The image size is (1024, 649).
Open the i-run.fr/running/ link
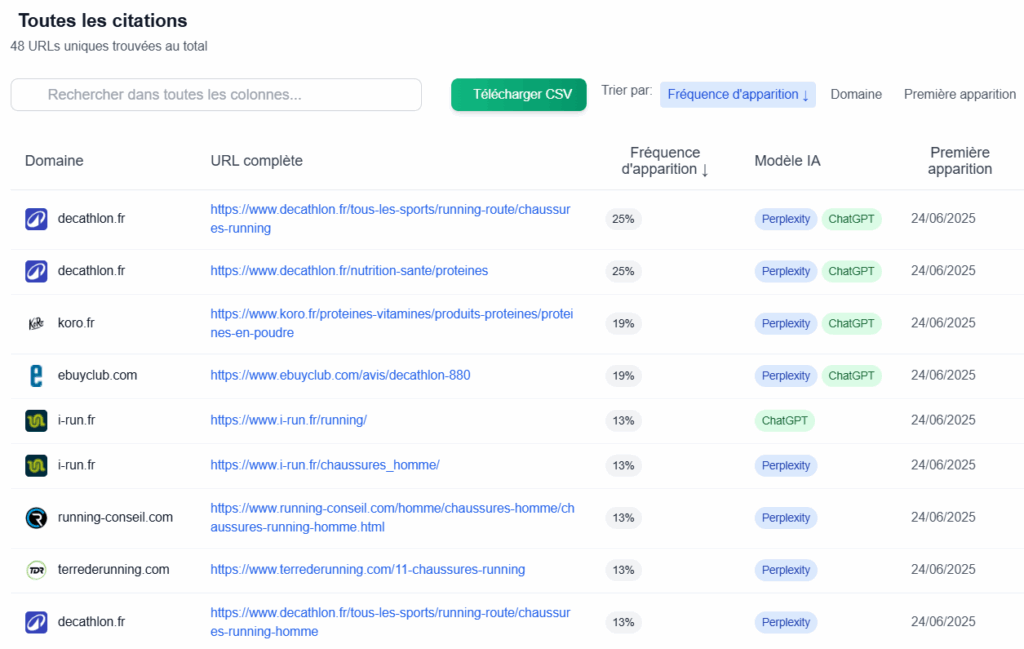(289, 420)
